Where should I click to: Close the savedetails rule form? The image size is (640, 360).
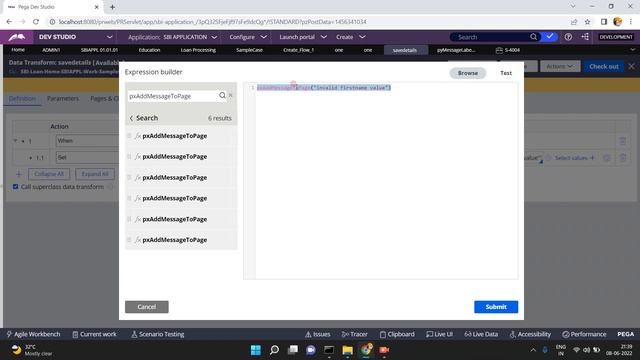point(631,66)
